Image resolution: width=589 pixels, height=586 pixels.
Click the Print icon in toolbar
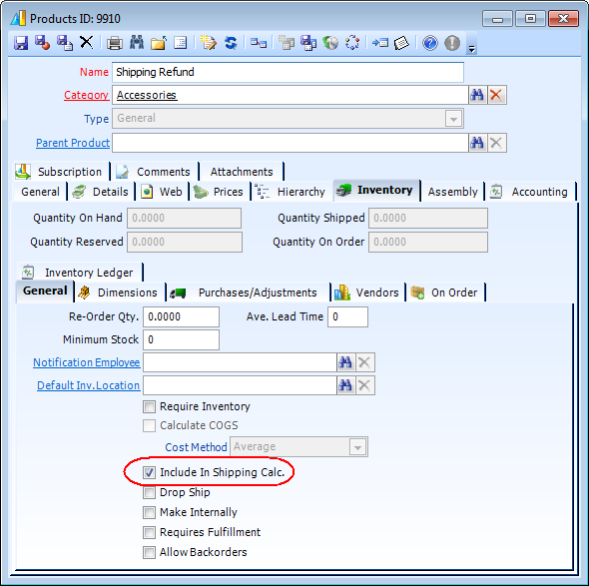click(x=115, y=43)
